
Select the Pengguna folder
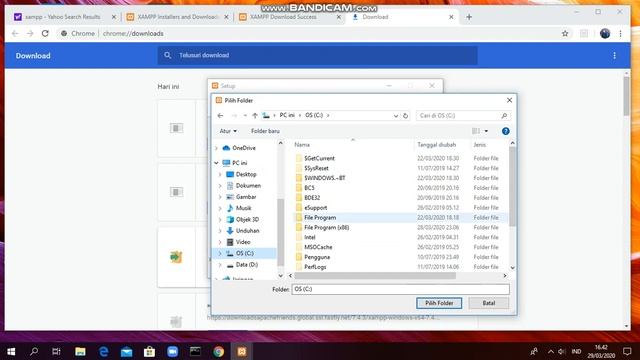coord(317,257)
